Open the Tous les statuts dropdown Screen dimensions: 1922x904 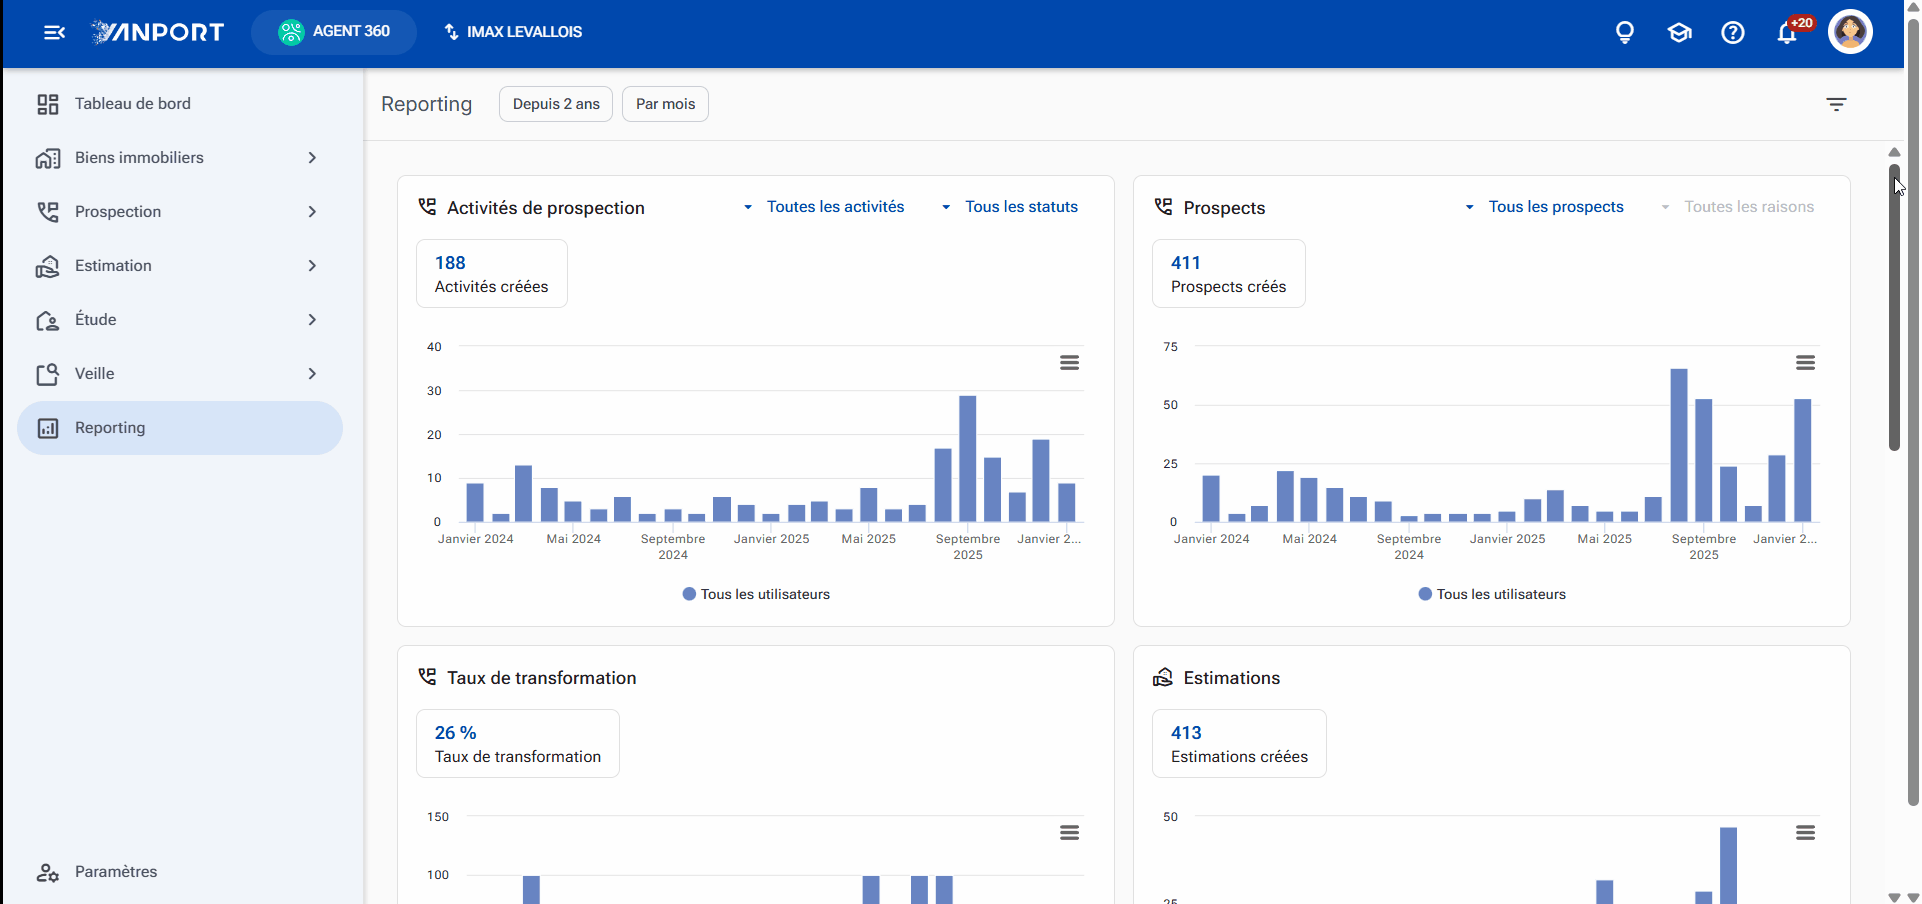tap(1010, 207)
